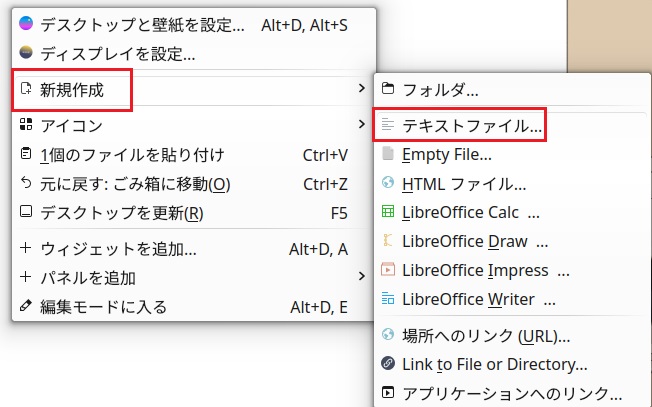Expand the パネルを追加 submenu arrow

[361, 277]
